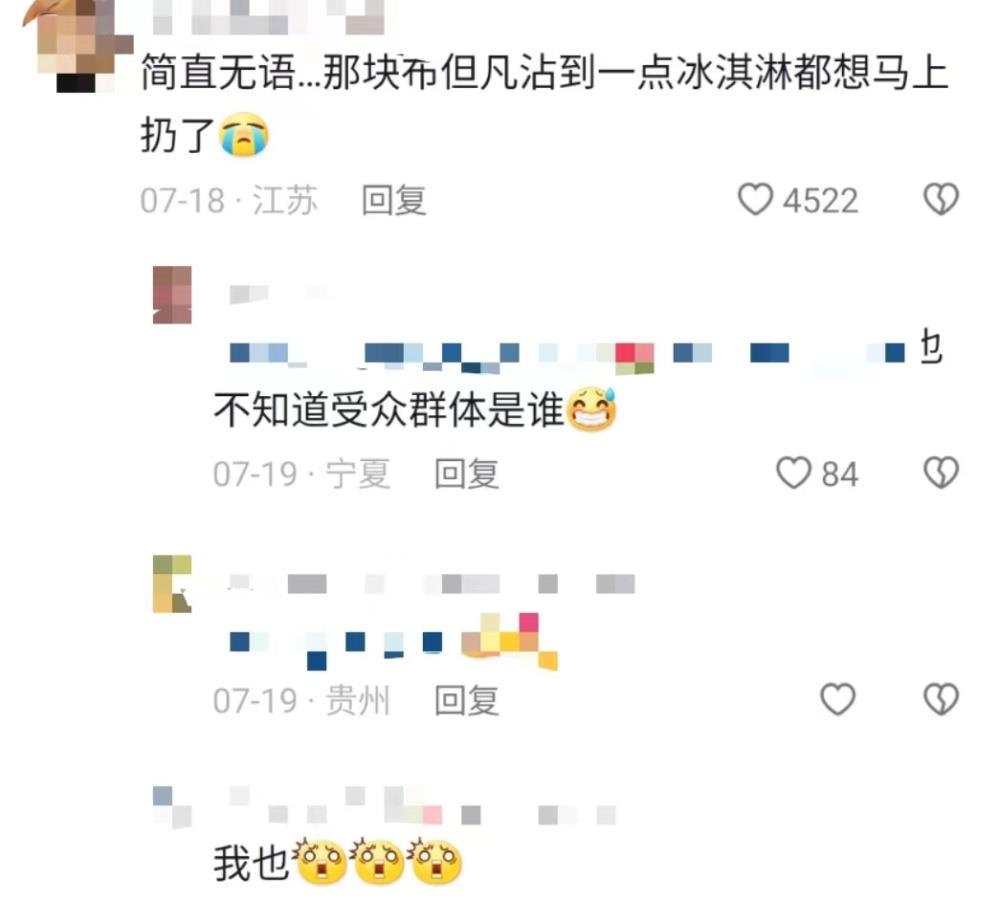The width and height of the screenshot is (1000, 902).
Task: Dislike the reply from 宁夏
Action: coord(941,473)
